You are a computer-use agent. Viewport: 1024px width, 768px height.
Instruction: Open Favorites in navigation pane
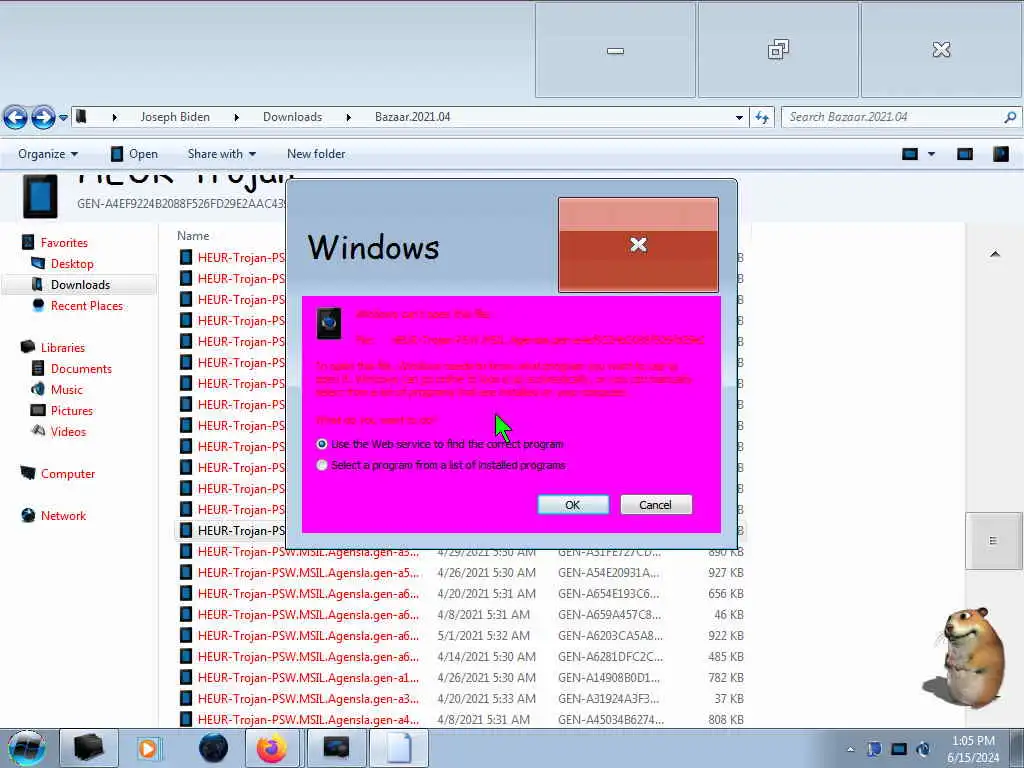64,243
